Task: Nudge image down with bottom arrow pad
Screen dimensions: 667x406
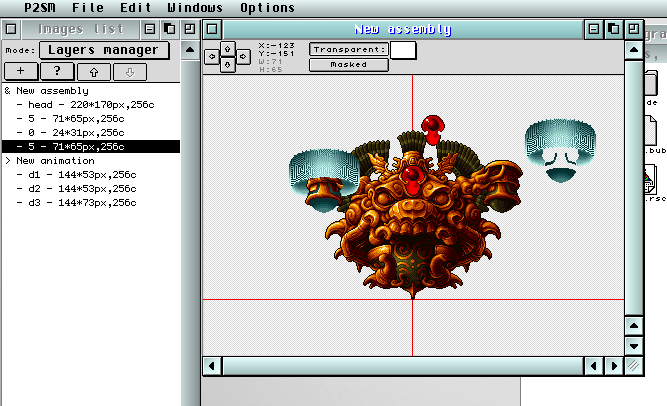Action: click(x=228, y=65)
